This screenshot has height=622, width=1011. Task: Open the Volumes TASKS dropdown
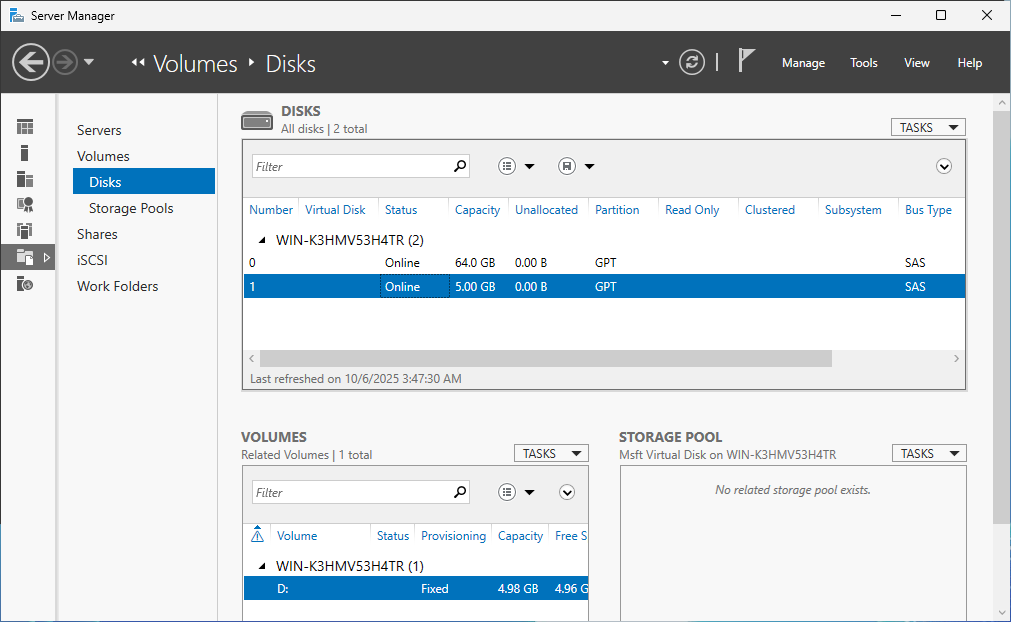pyautogui.click(x=551, y=453)
